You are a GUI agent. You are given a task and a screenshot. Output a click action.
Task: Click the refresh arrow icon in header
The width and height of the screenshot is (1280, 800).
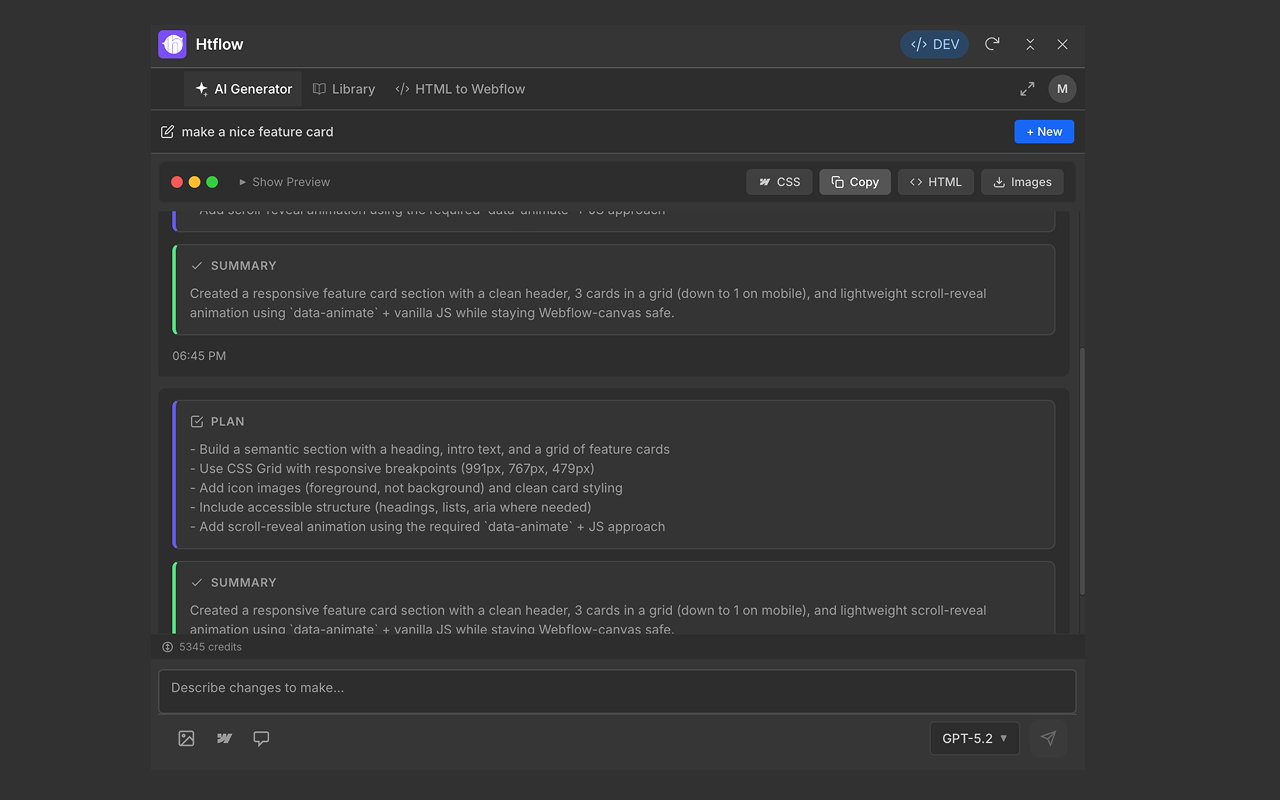pyautogui.click(x=992, y=44)
